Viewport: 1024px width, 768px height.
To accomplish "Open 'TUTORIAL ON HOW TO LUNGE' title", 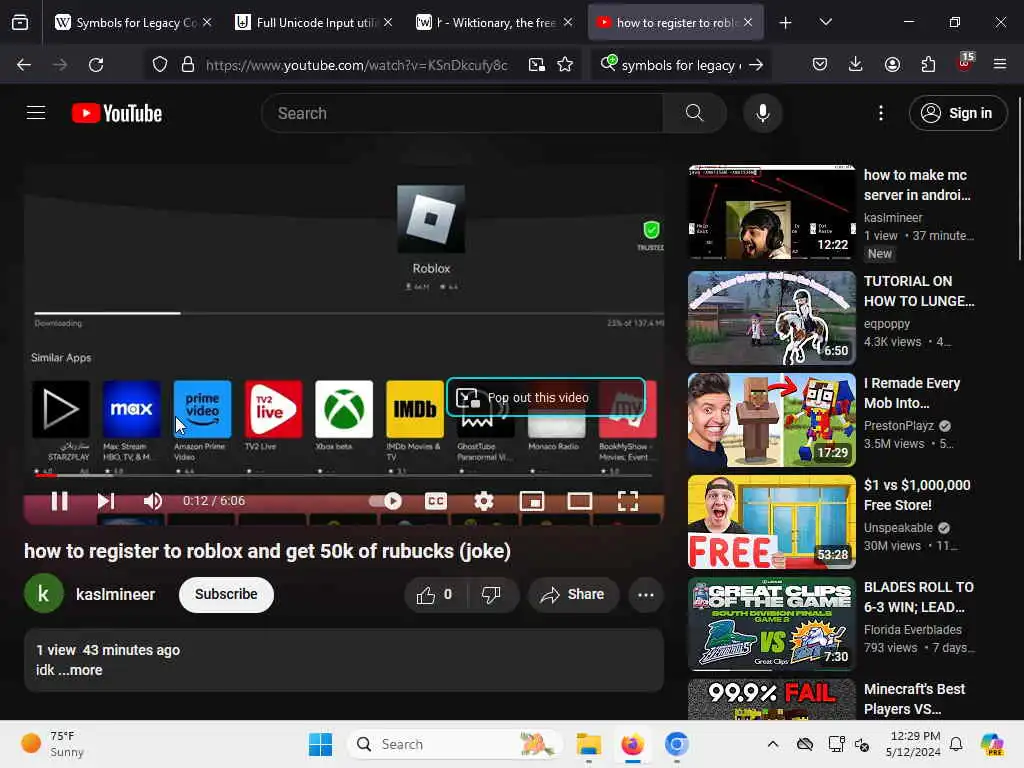I will (918, 291).
